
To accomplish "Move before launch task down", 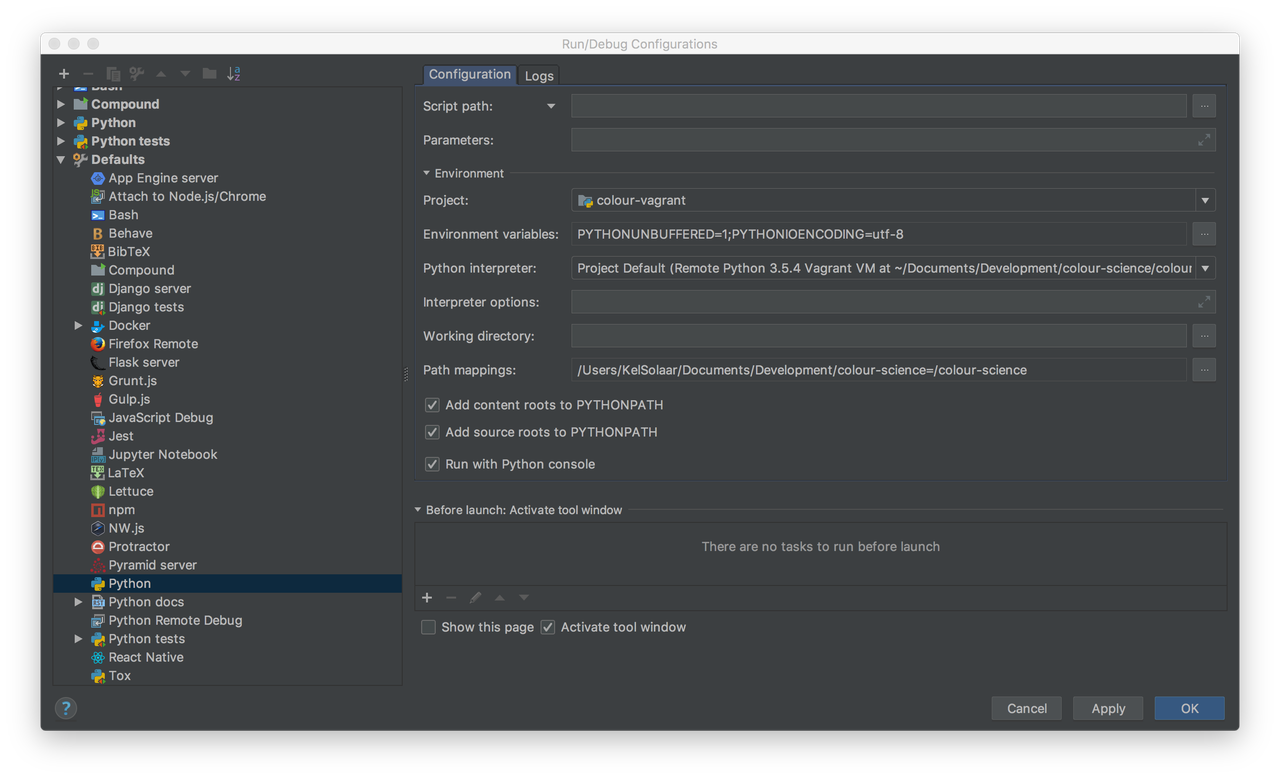I will [523, 597].
